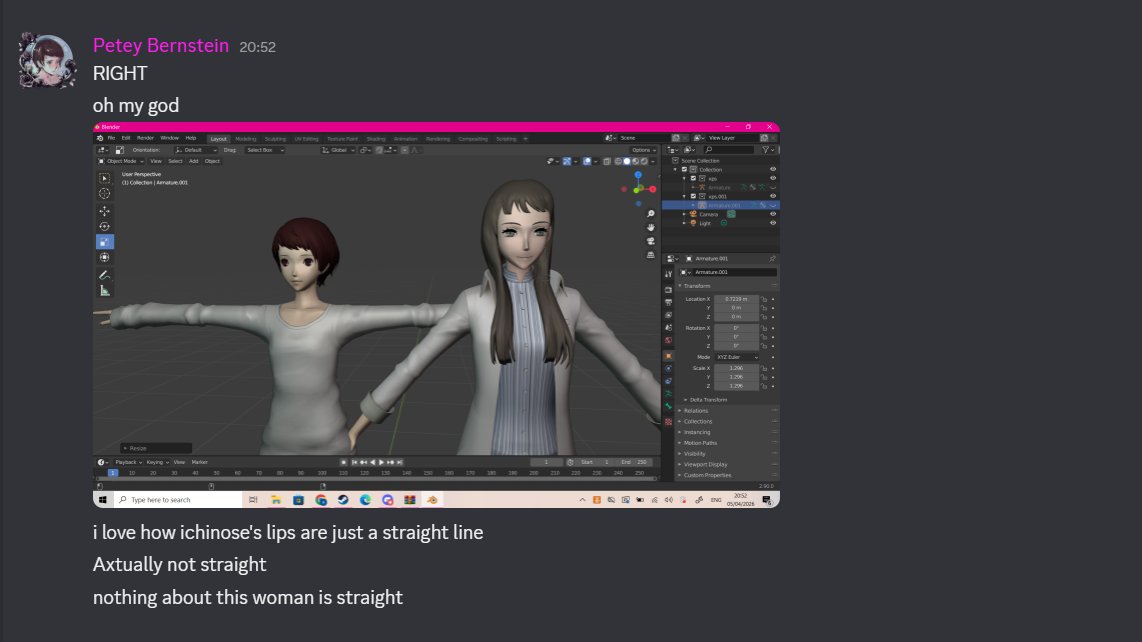
Task: Uncheck the Collection checkbox in outliner
Action: [x=685, y=169]
